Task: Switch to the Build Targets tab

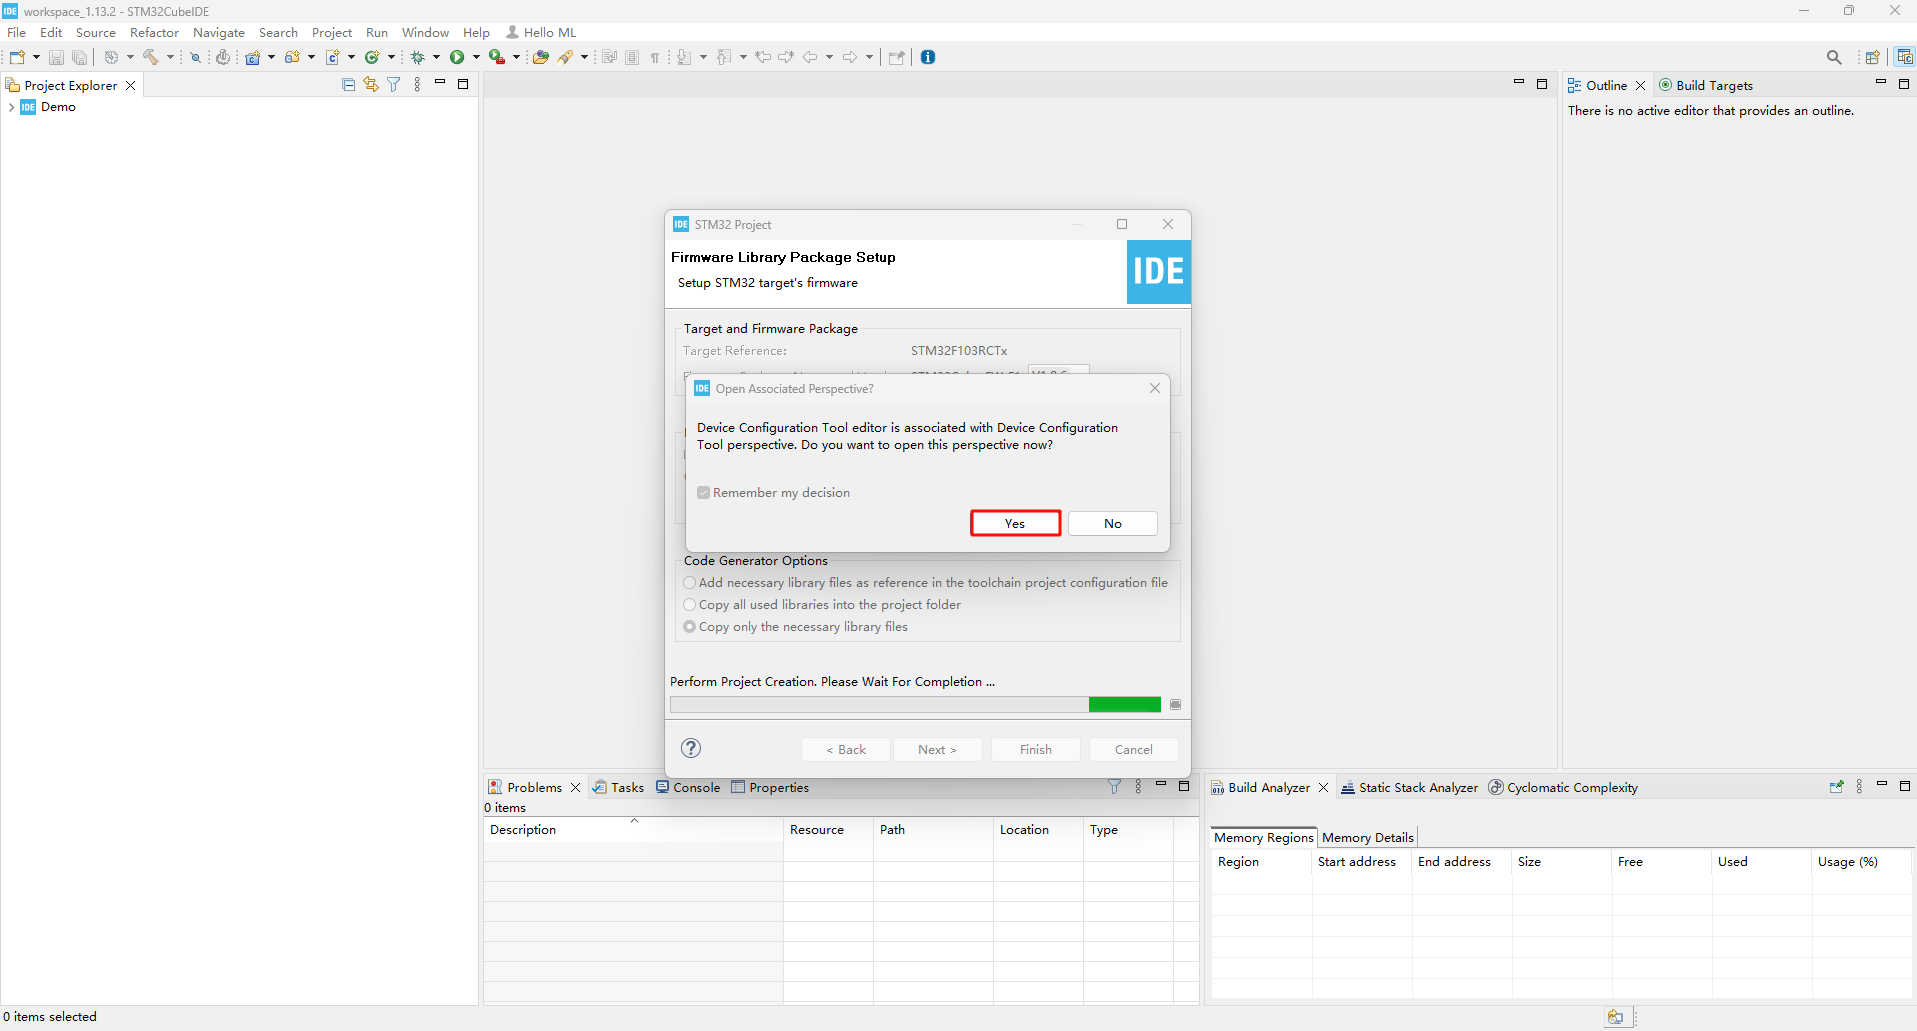Action: point(1706,85)
